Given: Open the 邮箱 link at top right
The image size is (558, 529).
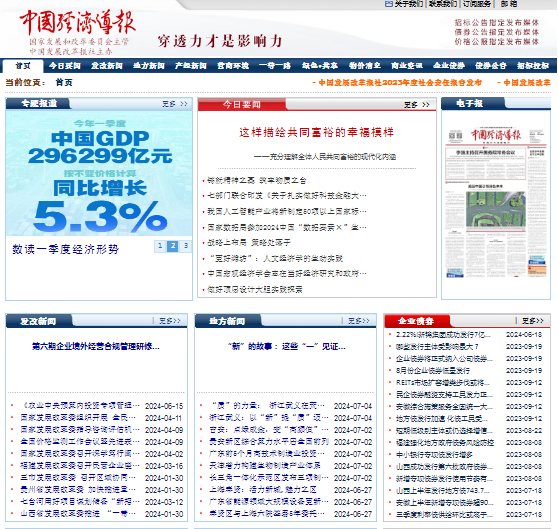Looking at the screenshot, I should [x=509, y=4].
